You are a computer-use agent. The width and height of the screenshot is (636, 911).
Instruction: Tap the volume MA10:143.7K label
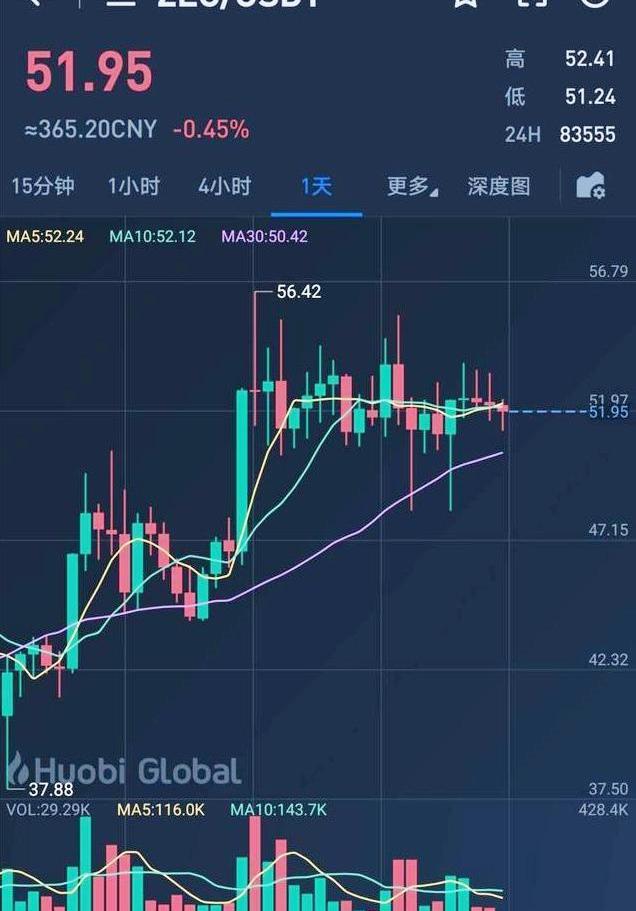(278, 809)
